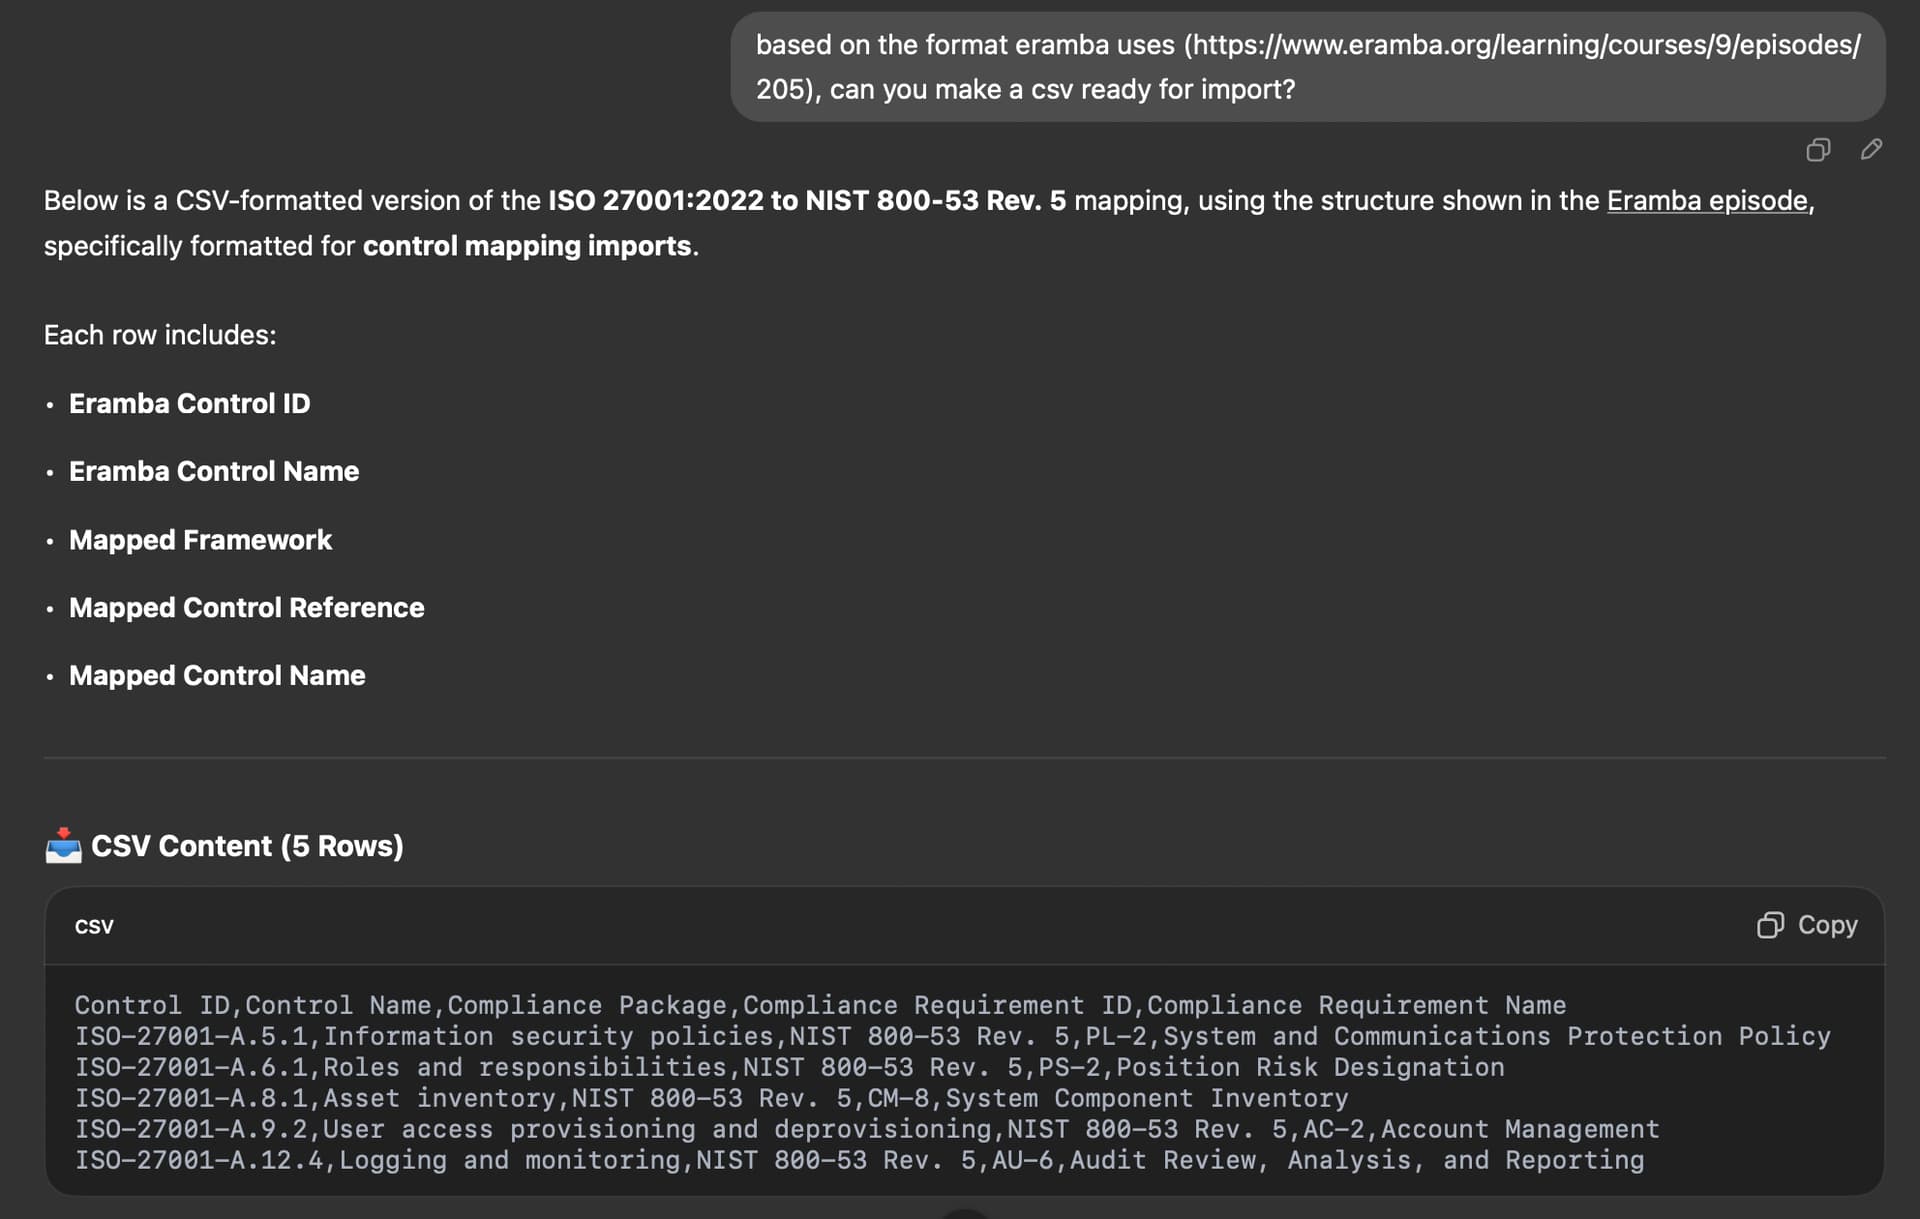This screenshot has width=1920, height=1219.
Task: Open the Eramba episode link
Action: click(x=1707, y=201)
